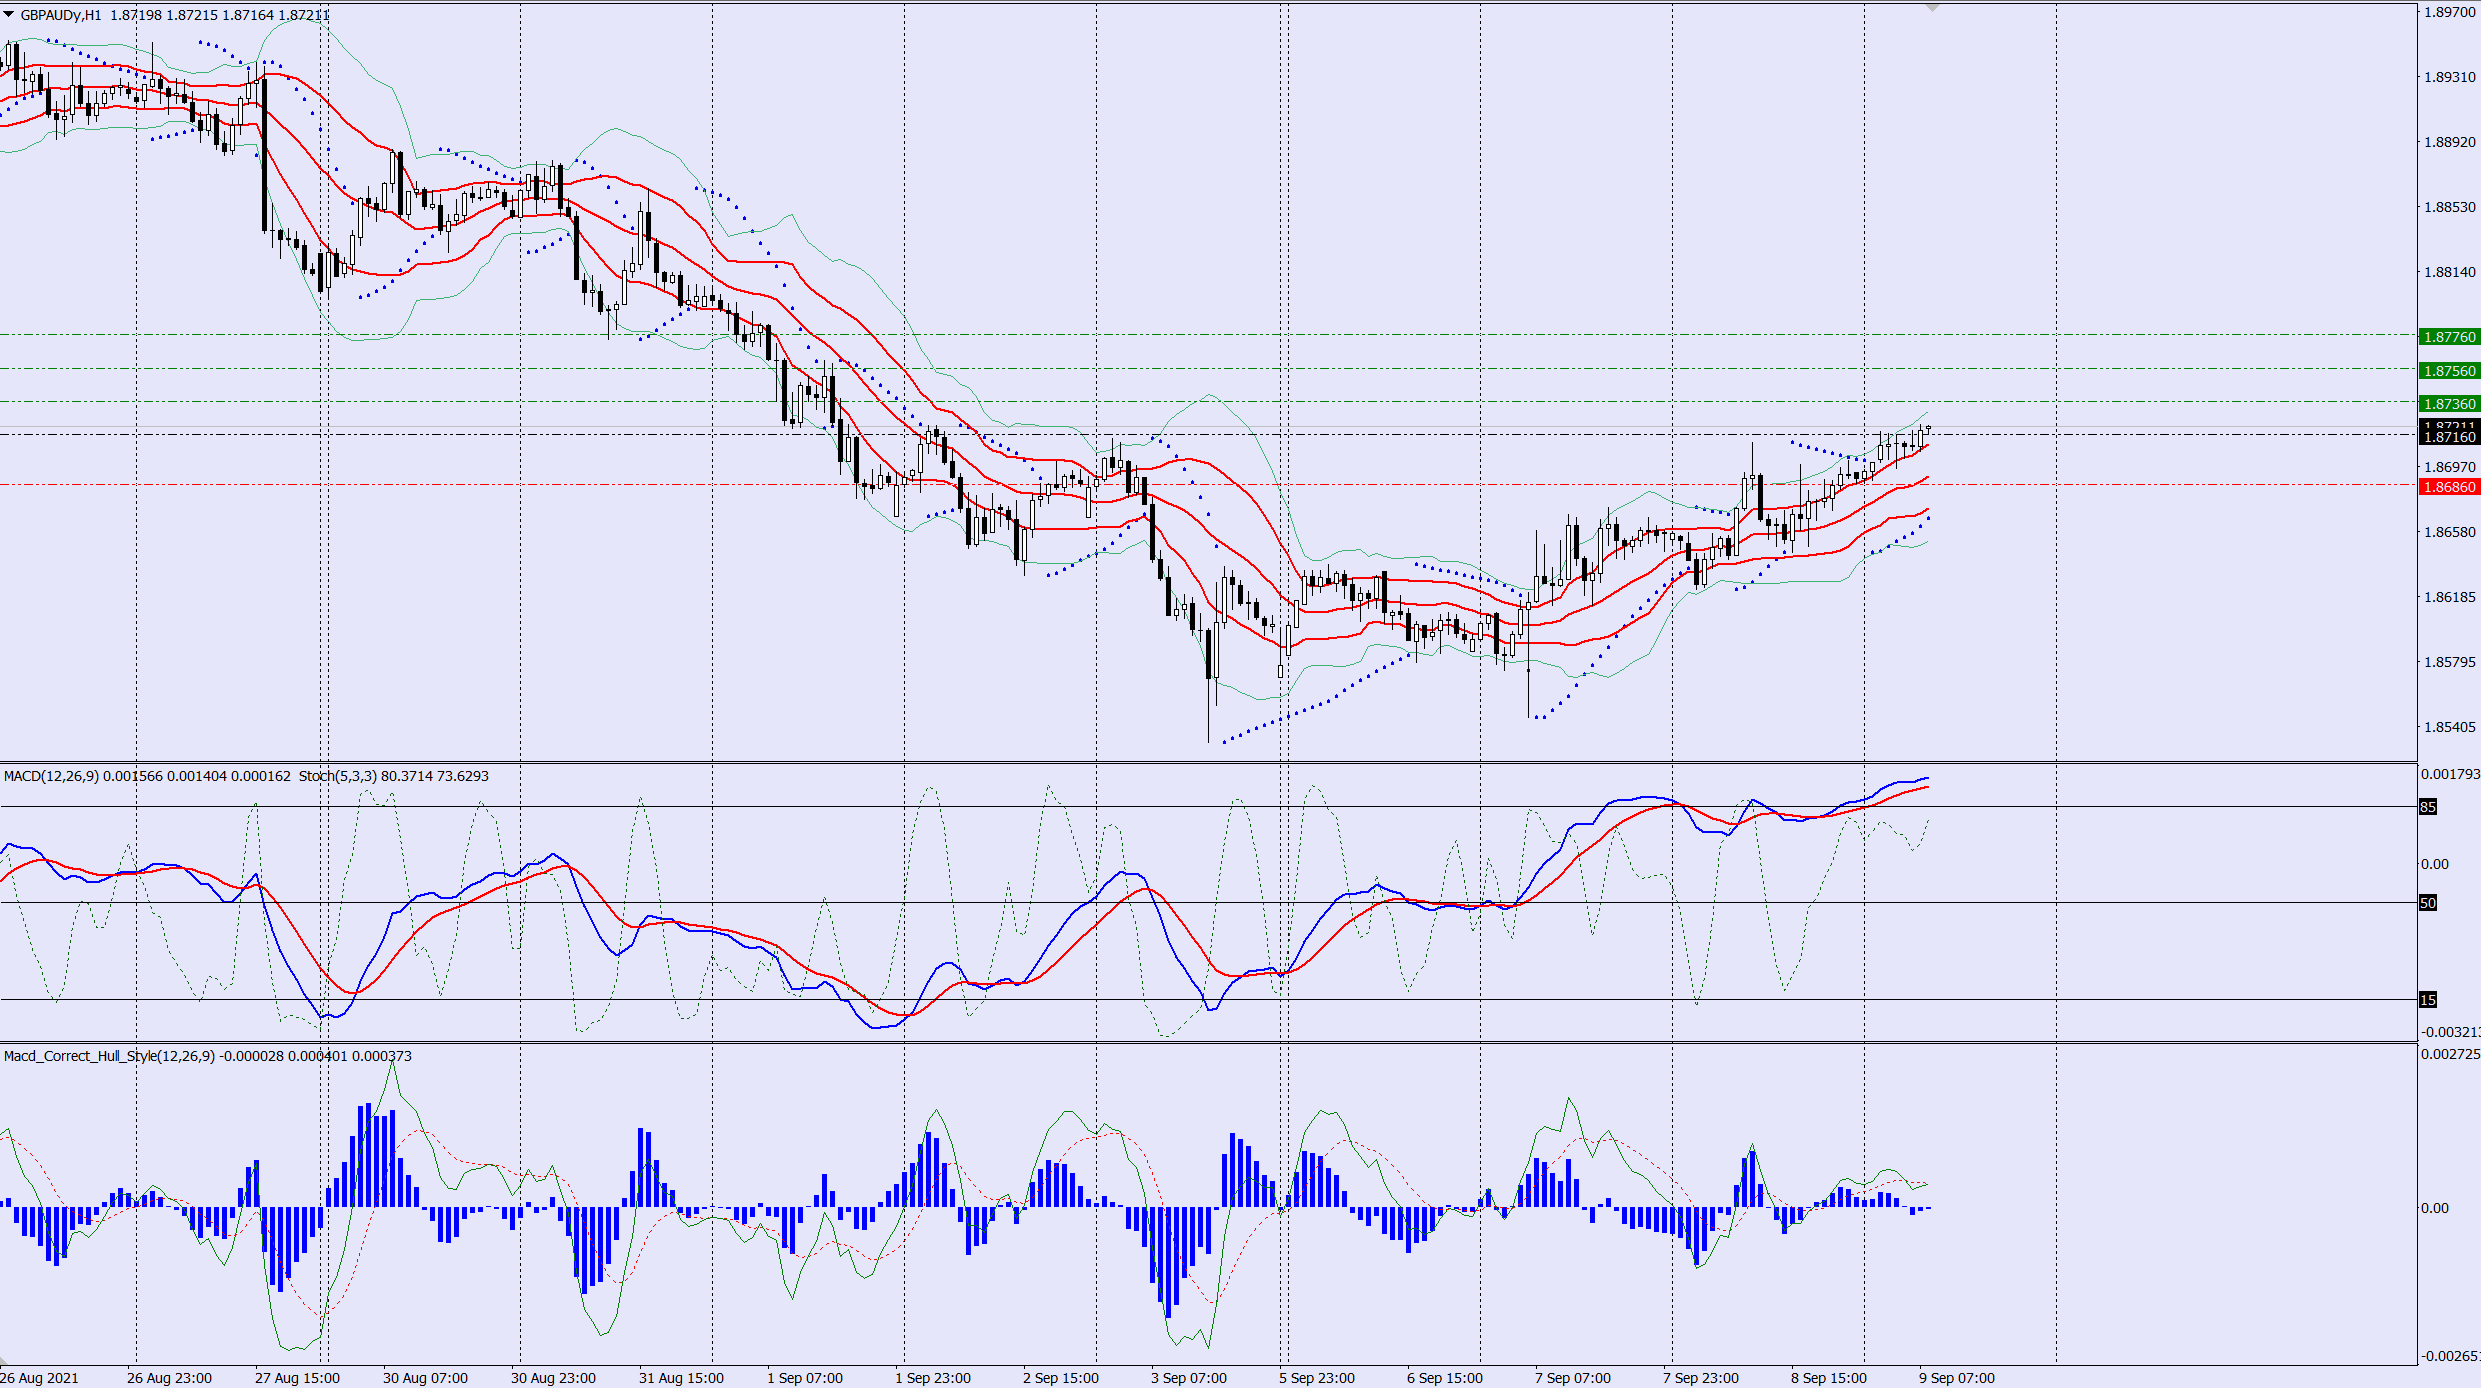This screenshot has height=1388, width=2481.
Task: Click the 1.88140 price on the scale
Action: (2450, 272)
